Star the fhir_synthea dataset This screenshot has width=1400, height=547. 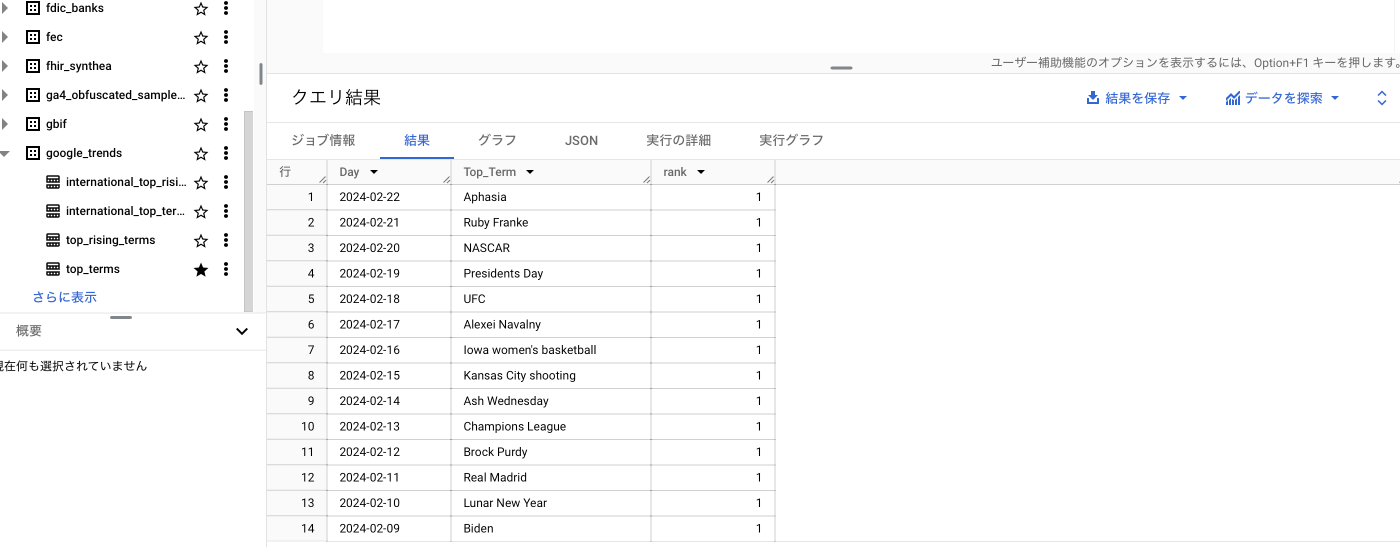pyautogui.click(x=201, y=66)
